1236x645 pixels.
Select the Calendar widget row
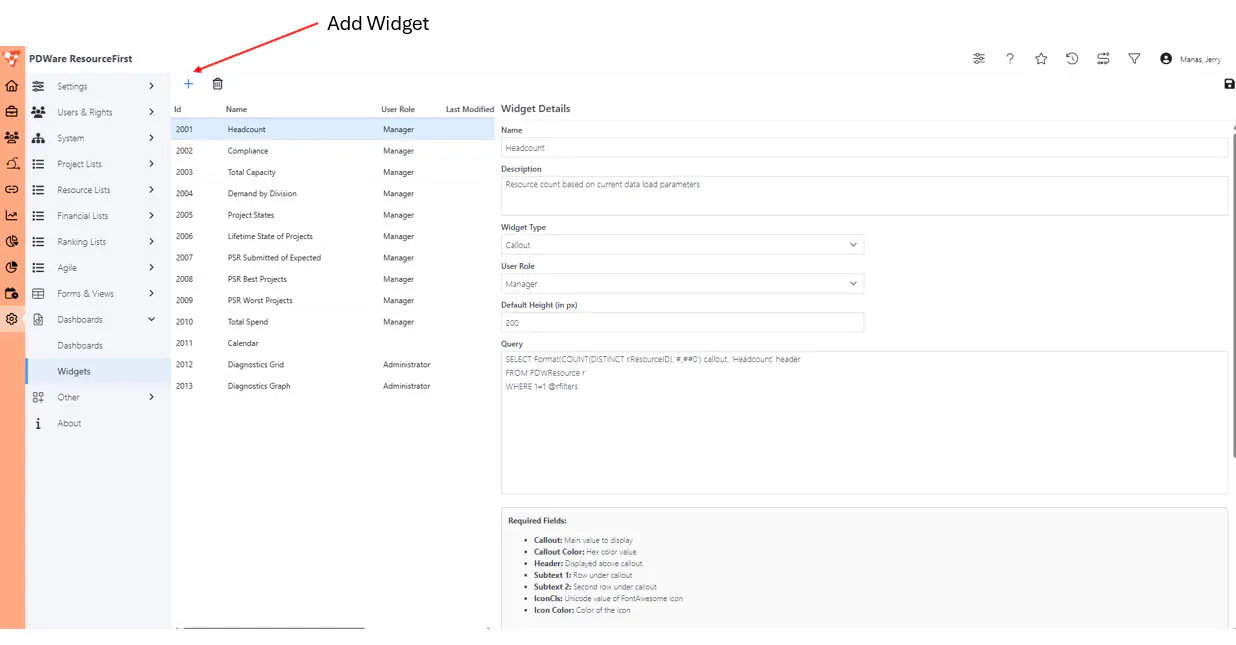tap(332, 343)
